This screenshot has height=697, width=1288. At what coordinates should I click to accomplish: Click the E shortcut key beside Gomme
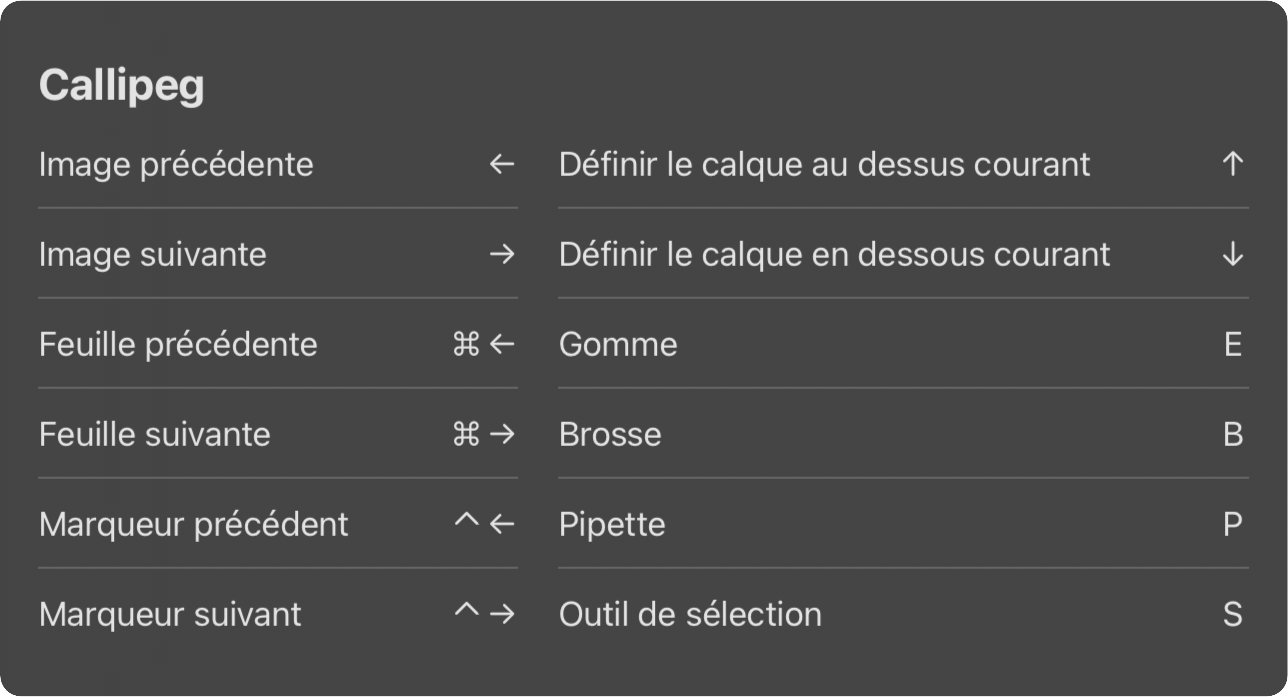[1234, 344]
